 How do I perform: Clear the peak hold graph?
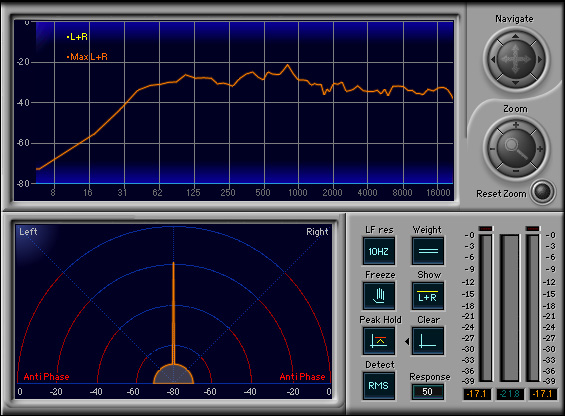click(427, 341)
